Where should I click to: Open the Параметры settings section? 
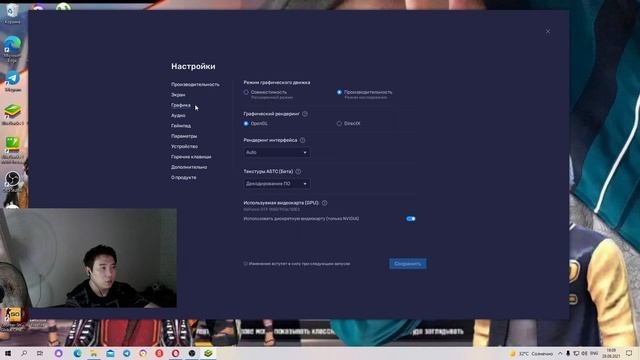(184, 136)
